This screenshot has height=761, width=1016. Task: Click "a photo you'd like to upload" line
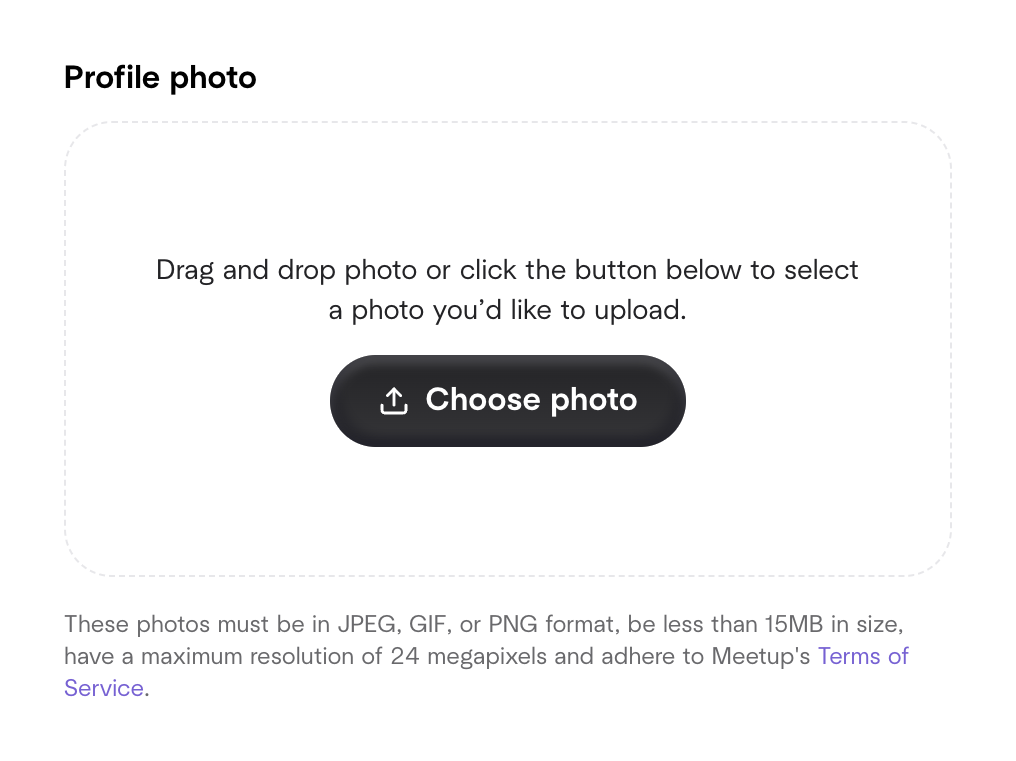pyautogui.click(x=507, y=311)
